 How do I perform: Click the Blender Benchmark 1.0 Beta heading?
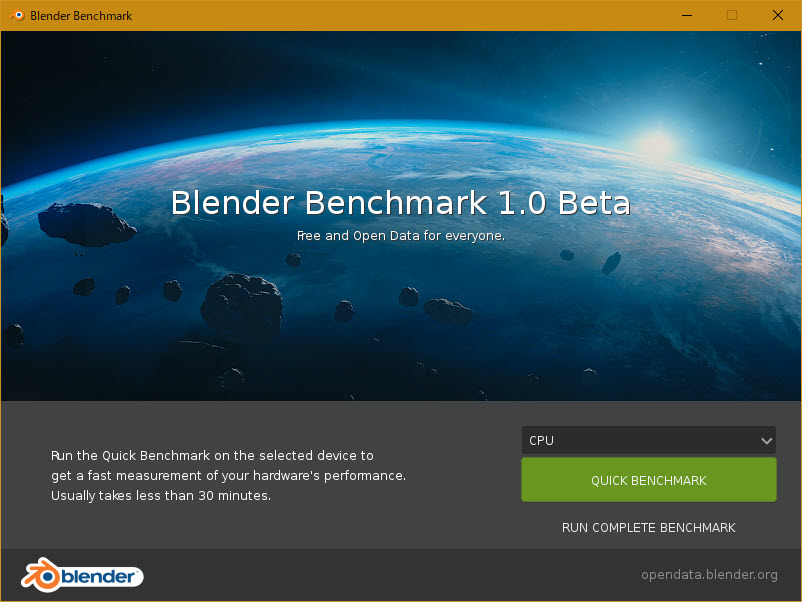click(400, 203)
